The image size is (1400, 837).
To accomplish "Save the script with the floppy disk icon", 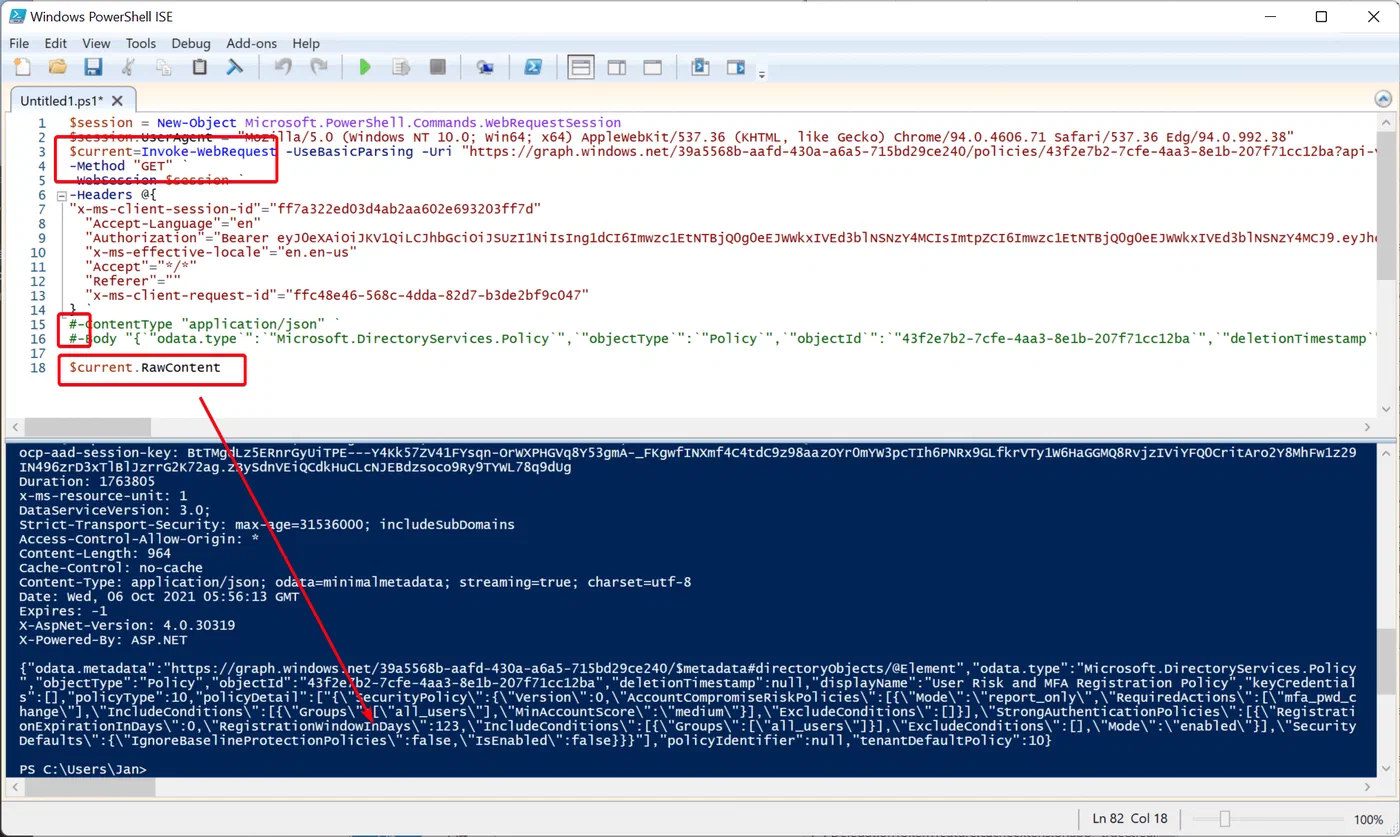I will tap(93, 67).
